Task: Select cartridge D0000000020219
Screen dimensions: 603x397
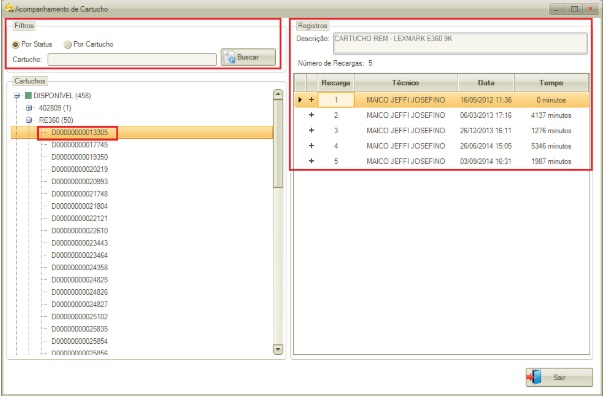Action: pos(80,169)
